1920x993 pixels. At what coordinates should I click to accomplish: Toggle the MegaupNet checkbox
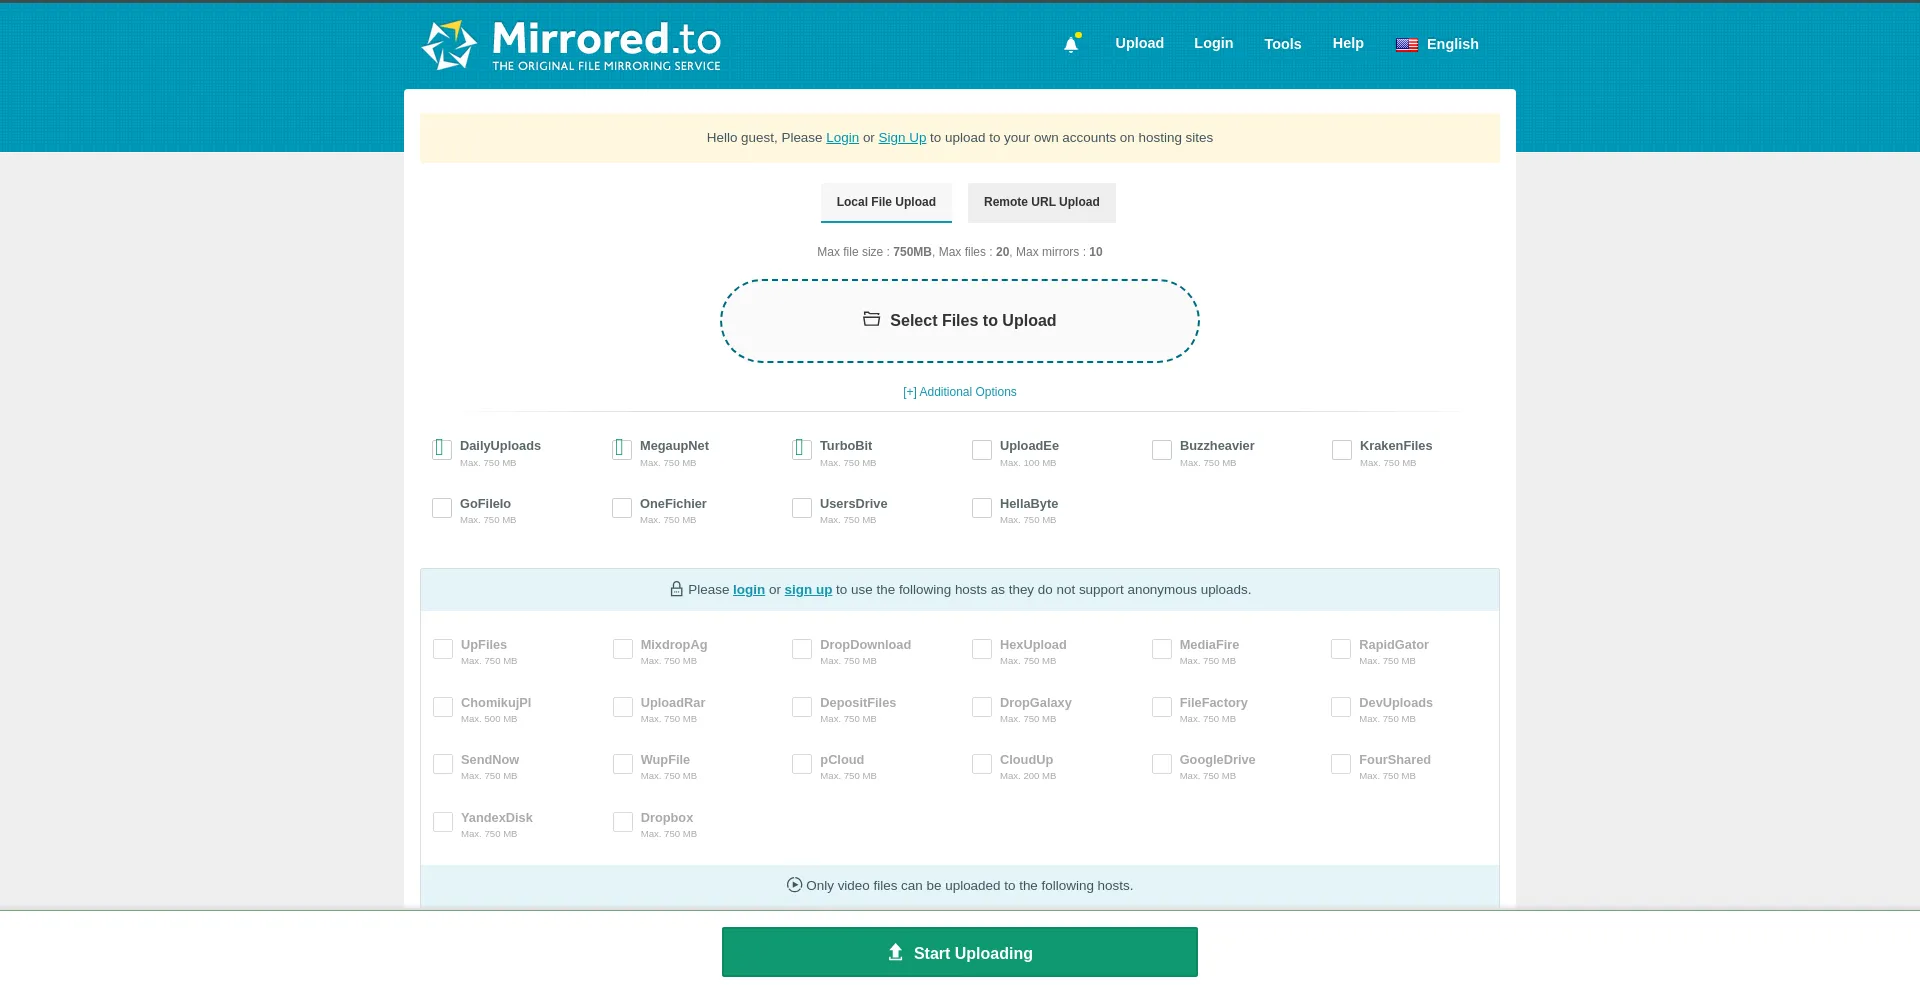tap(622, 450)
